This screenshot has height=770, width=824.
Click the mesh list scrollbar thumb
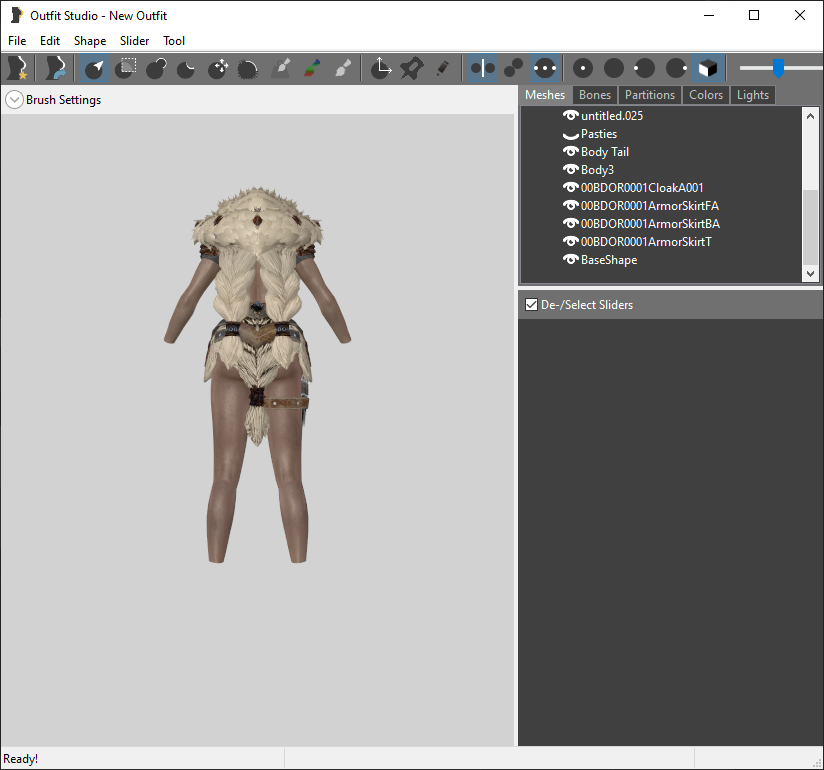tap(810, 228)
